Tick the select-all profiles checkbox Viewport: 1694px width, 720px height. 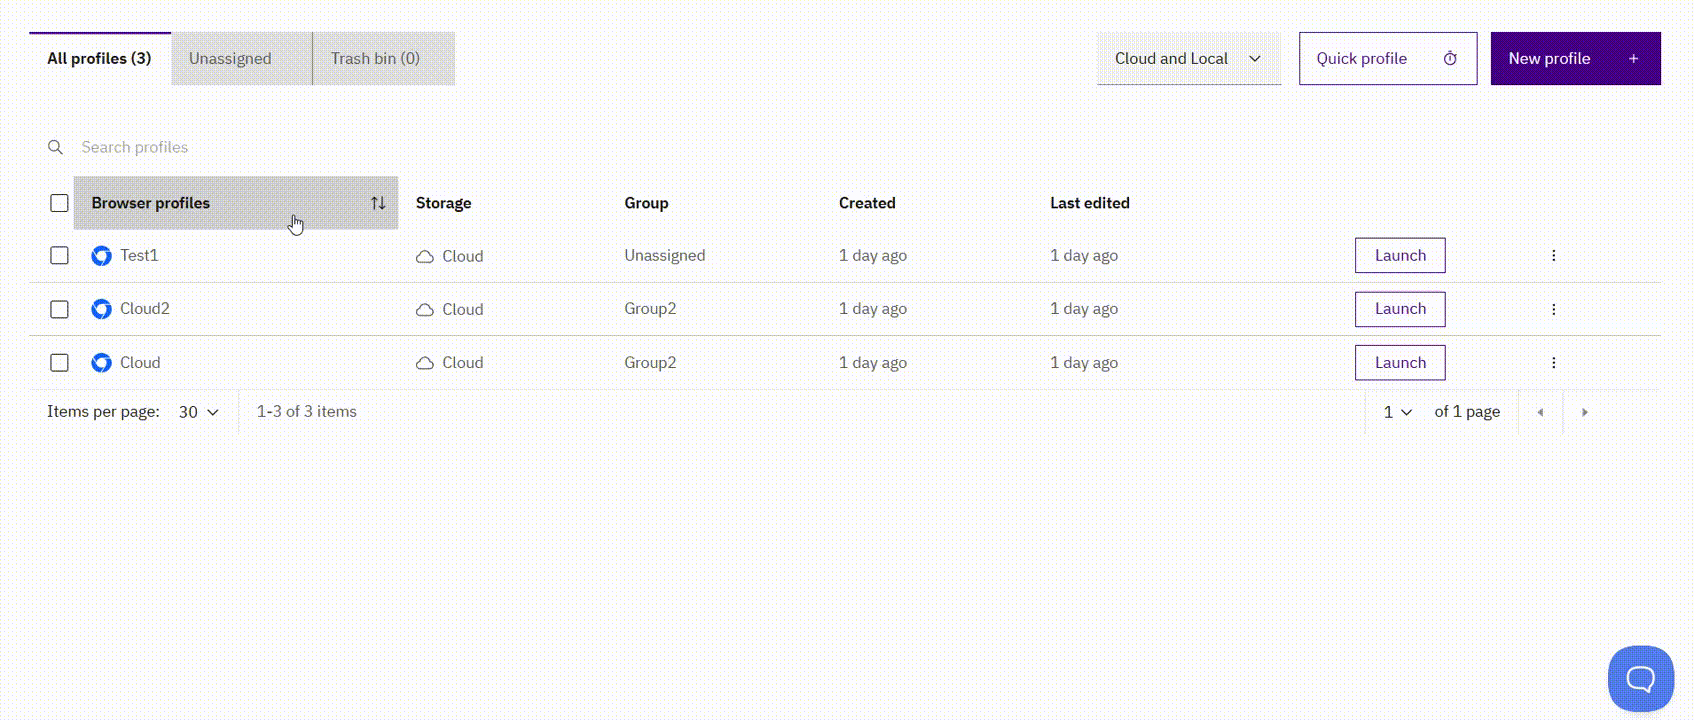[x=59, y=203]
